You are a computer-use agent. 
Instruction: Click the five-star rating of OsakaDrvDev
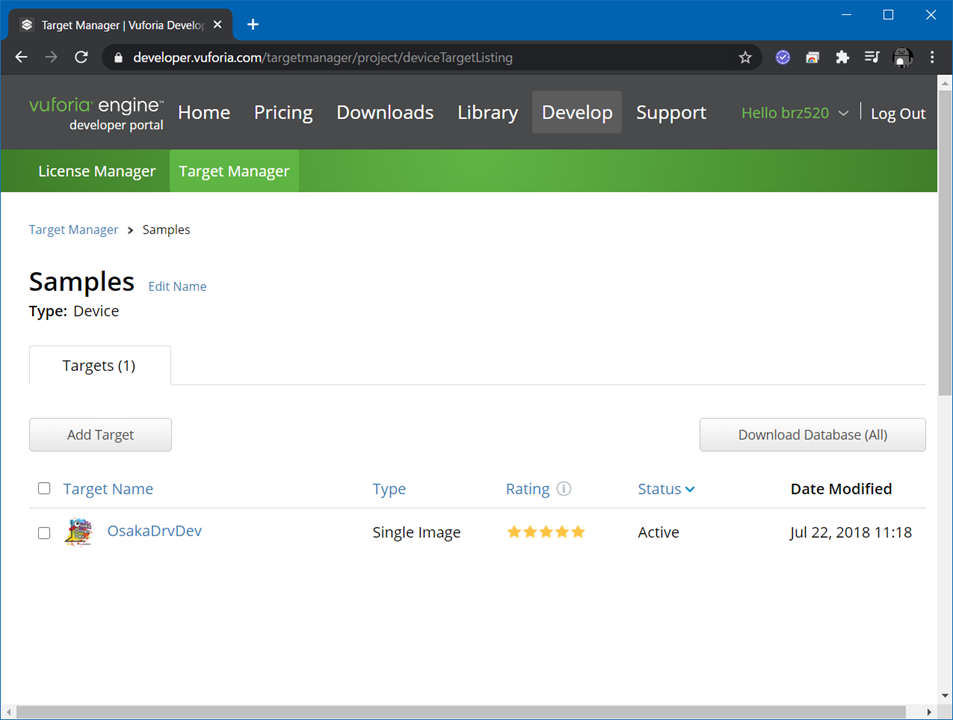click(546, 532)
